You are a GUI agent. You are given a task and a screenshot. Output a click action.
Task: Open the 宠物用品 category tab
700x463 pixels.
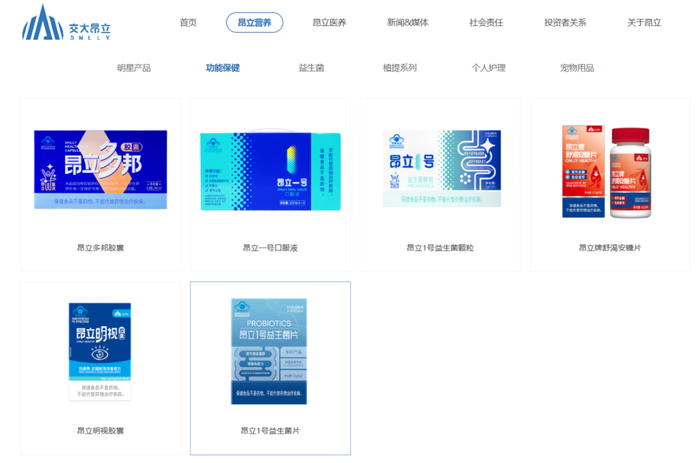click(x=577, y=68)
